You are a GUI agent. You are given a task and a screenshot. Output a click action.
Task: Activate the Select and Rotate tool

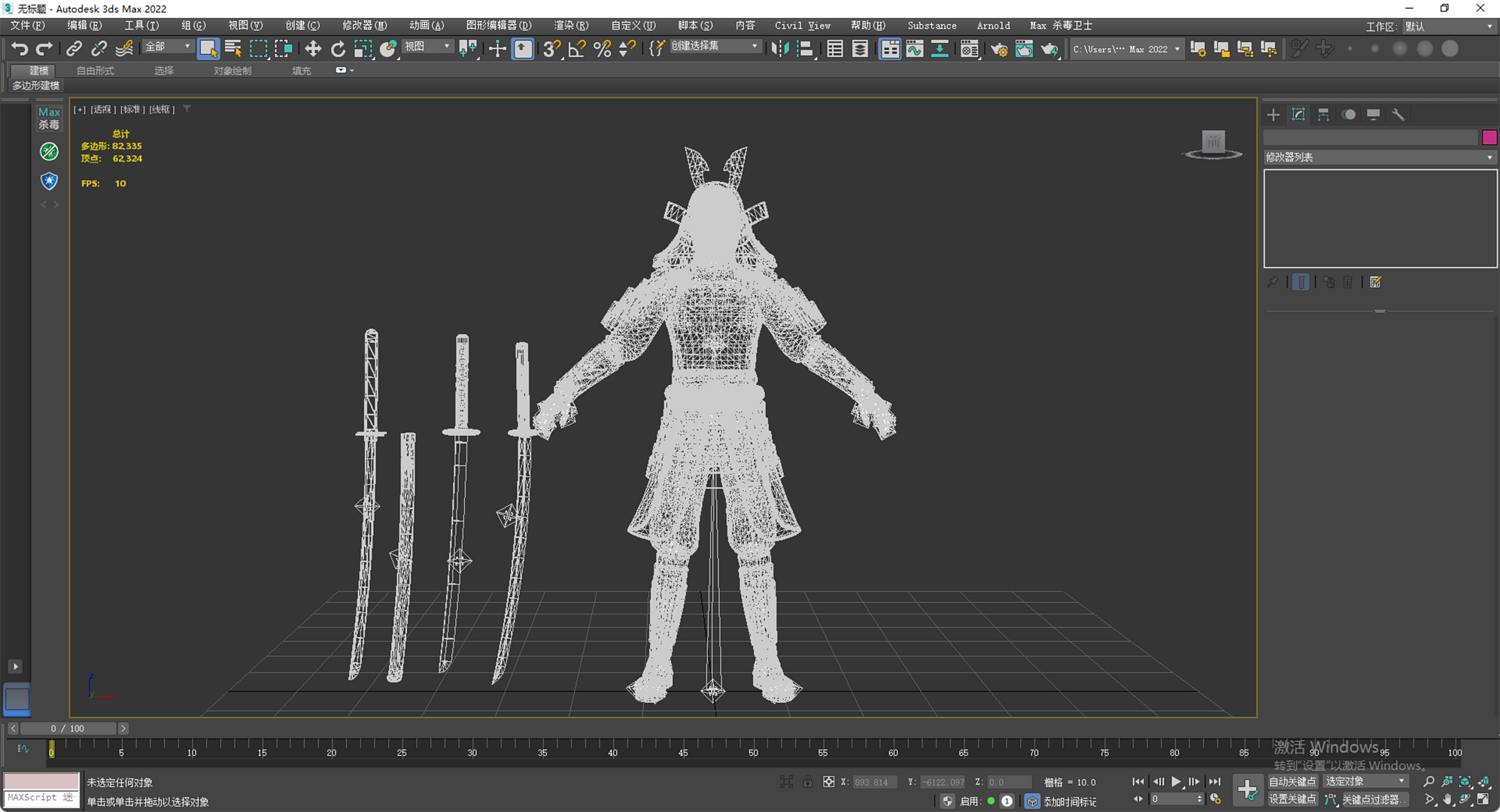click(337, 48)
